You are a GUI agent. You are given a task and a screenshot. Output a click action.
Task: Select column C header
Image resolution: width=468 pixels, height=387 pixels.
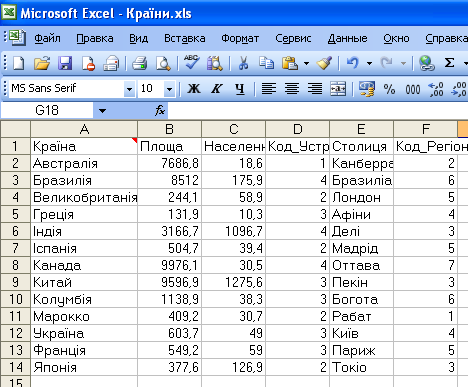click(234, 129)
